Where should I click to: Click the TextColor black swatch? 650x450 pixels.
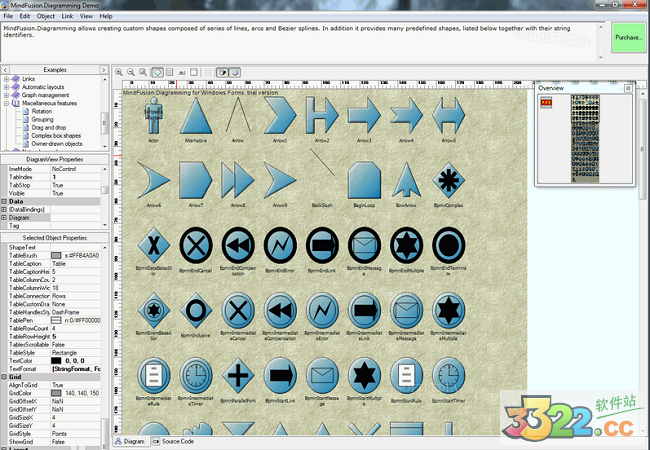[56, 361]
